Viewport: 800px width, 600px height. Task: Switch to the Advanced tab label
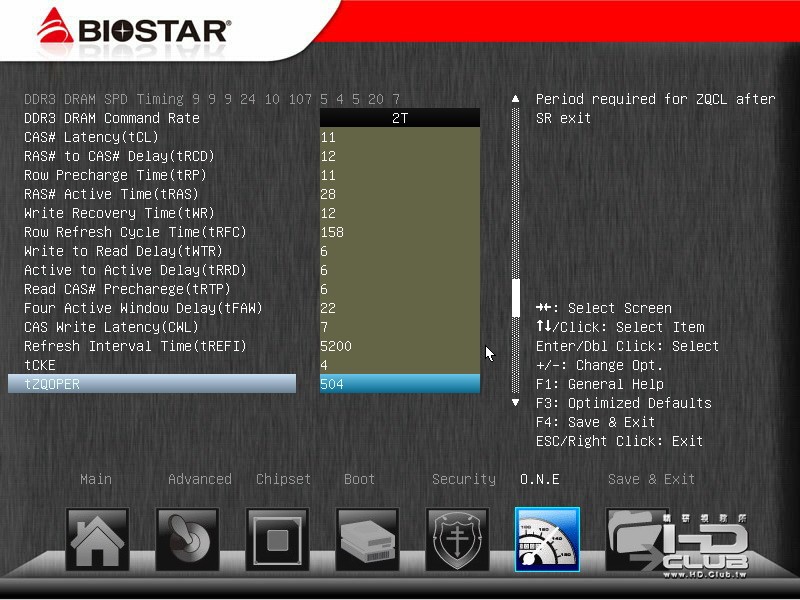199,479
